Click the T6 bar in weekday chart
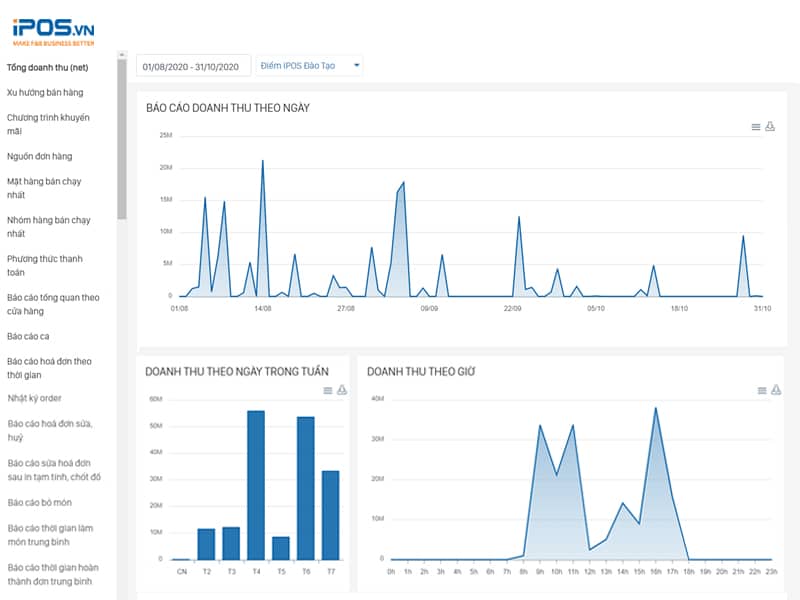 click(305, 488)
